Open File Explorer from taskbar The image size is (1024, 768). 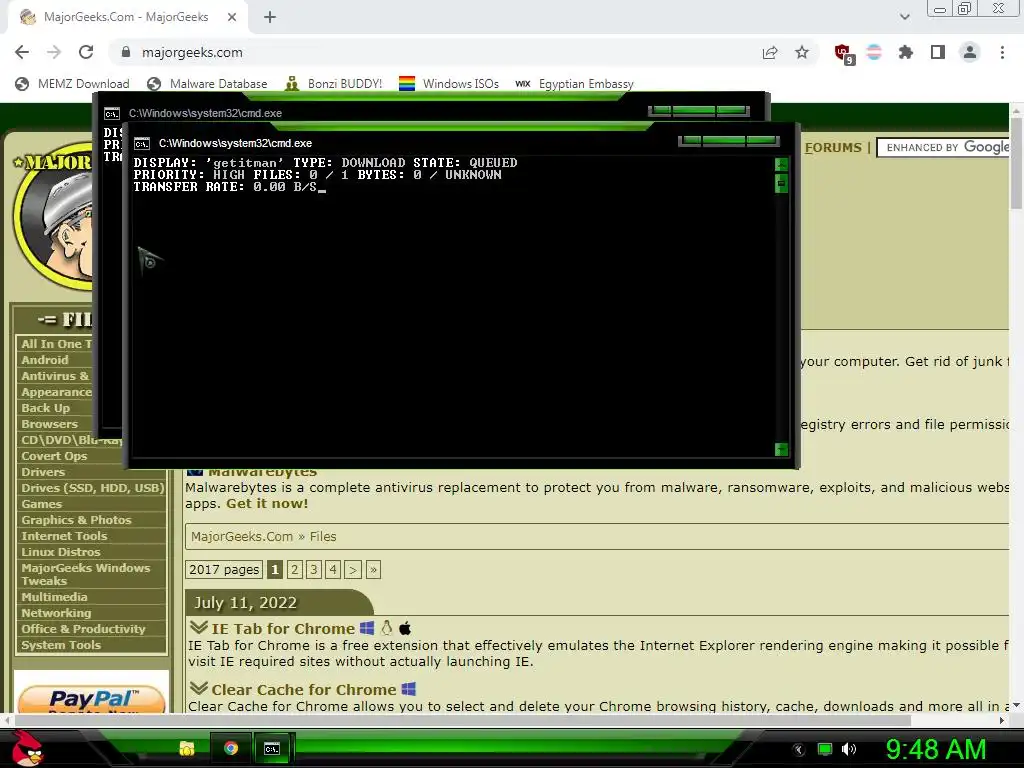pyautogui.click(x=187, y=748)
